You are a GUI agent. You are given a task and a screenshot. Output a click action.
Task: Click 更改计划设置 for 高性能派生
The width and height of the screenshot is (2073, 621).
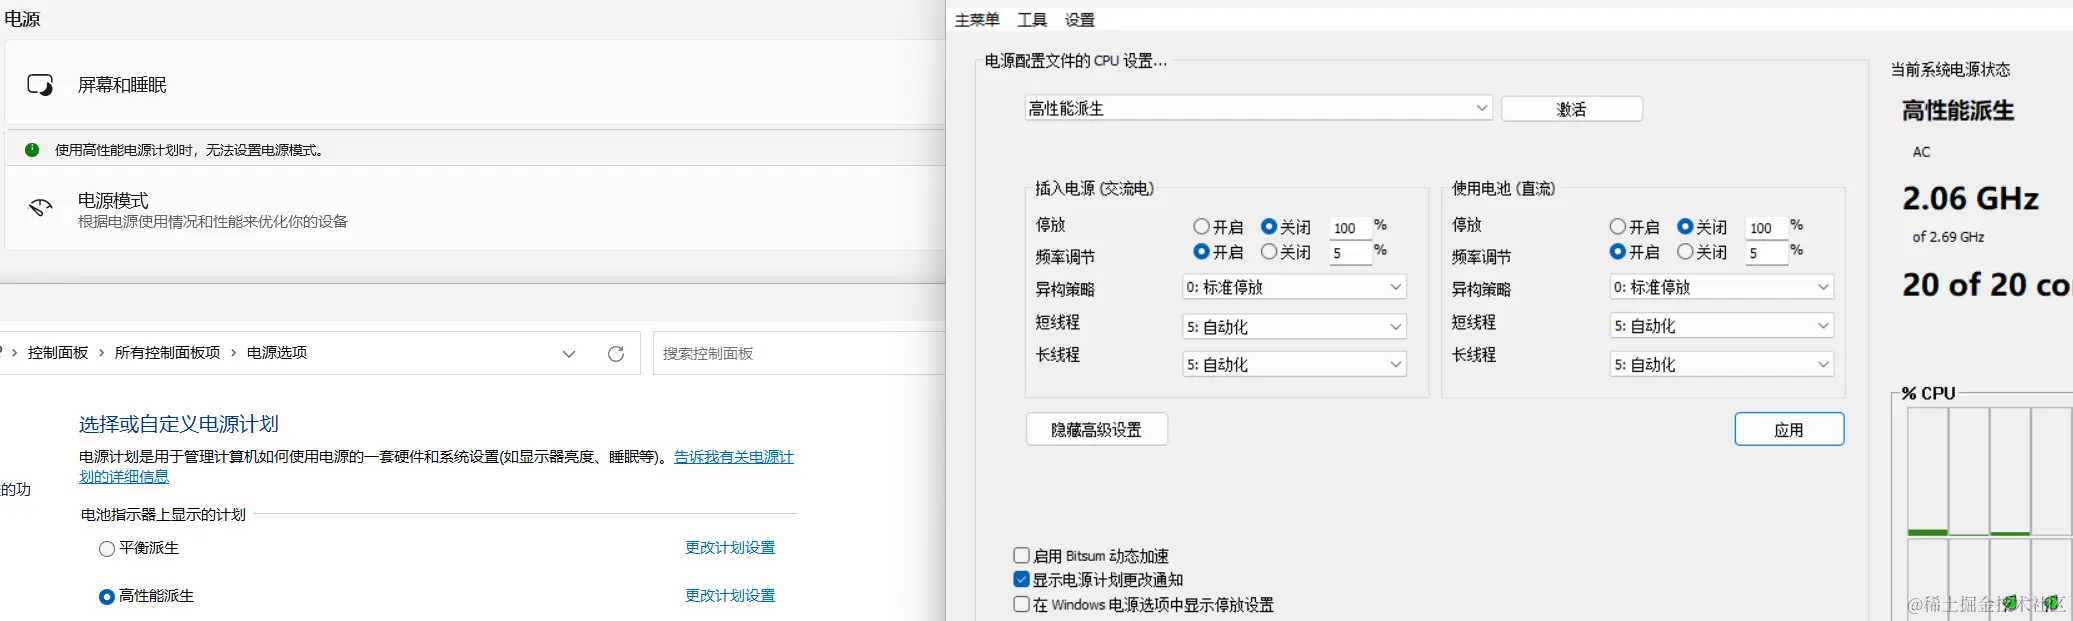(x=730, y=596)
